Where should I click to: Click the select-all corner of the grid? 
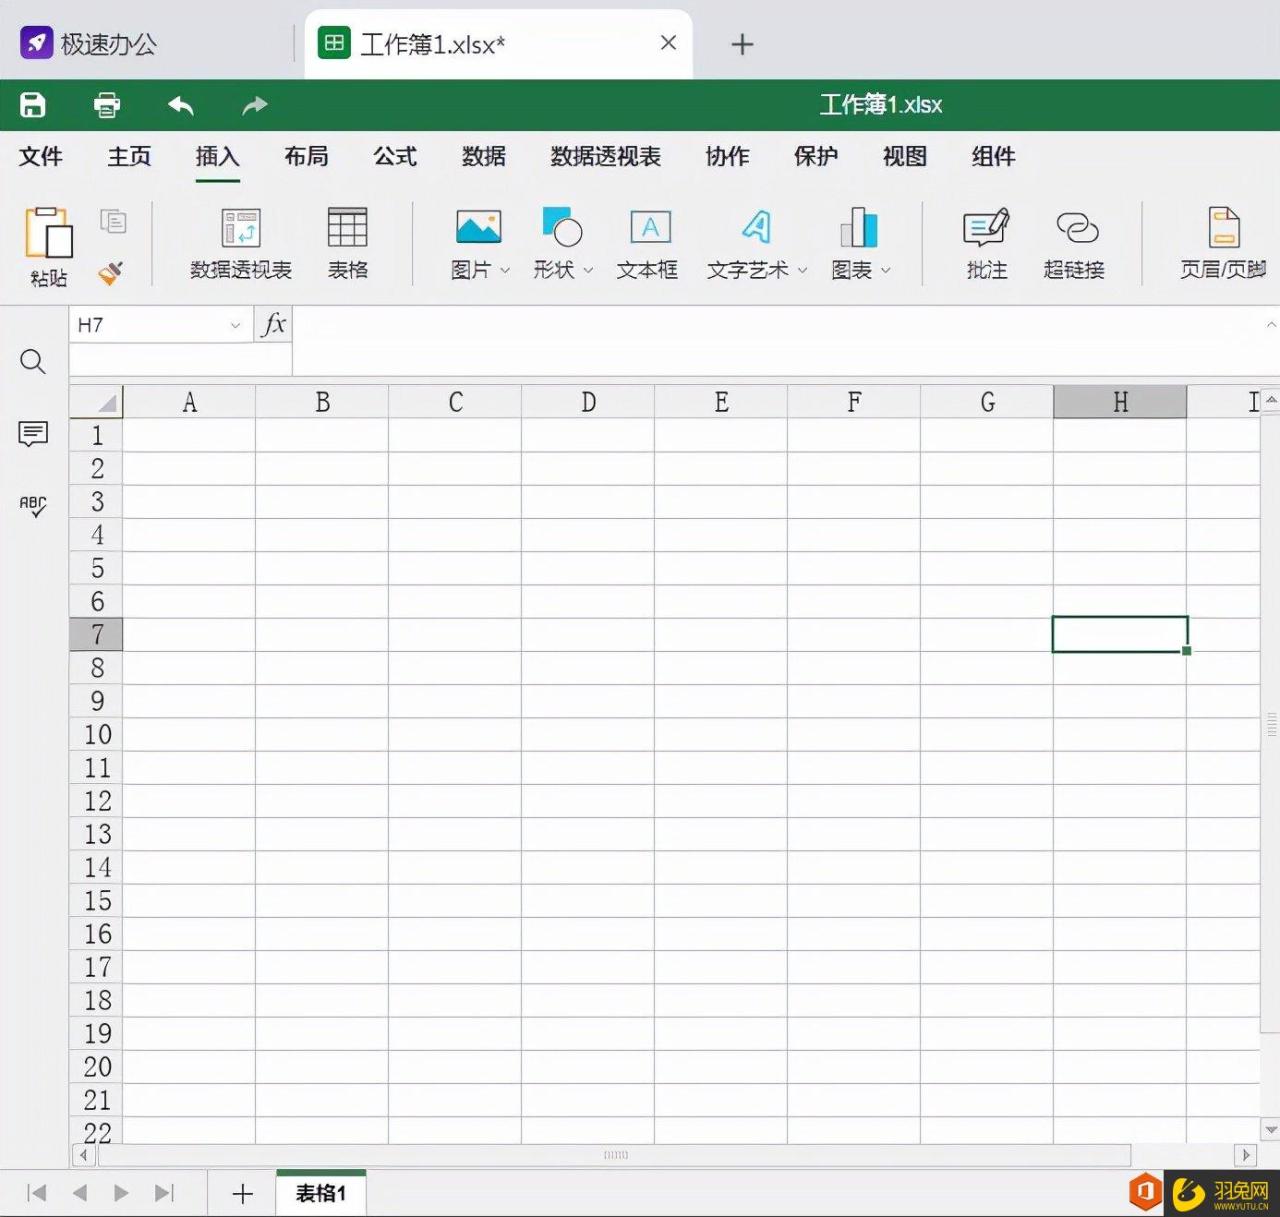point(96,402)
